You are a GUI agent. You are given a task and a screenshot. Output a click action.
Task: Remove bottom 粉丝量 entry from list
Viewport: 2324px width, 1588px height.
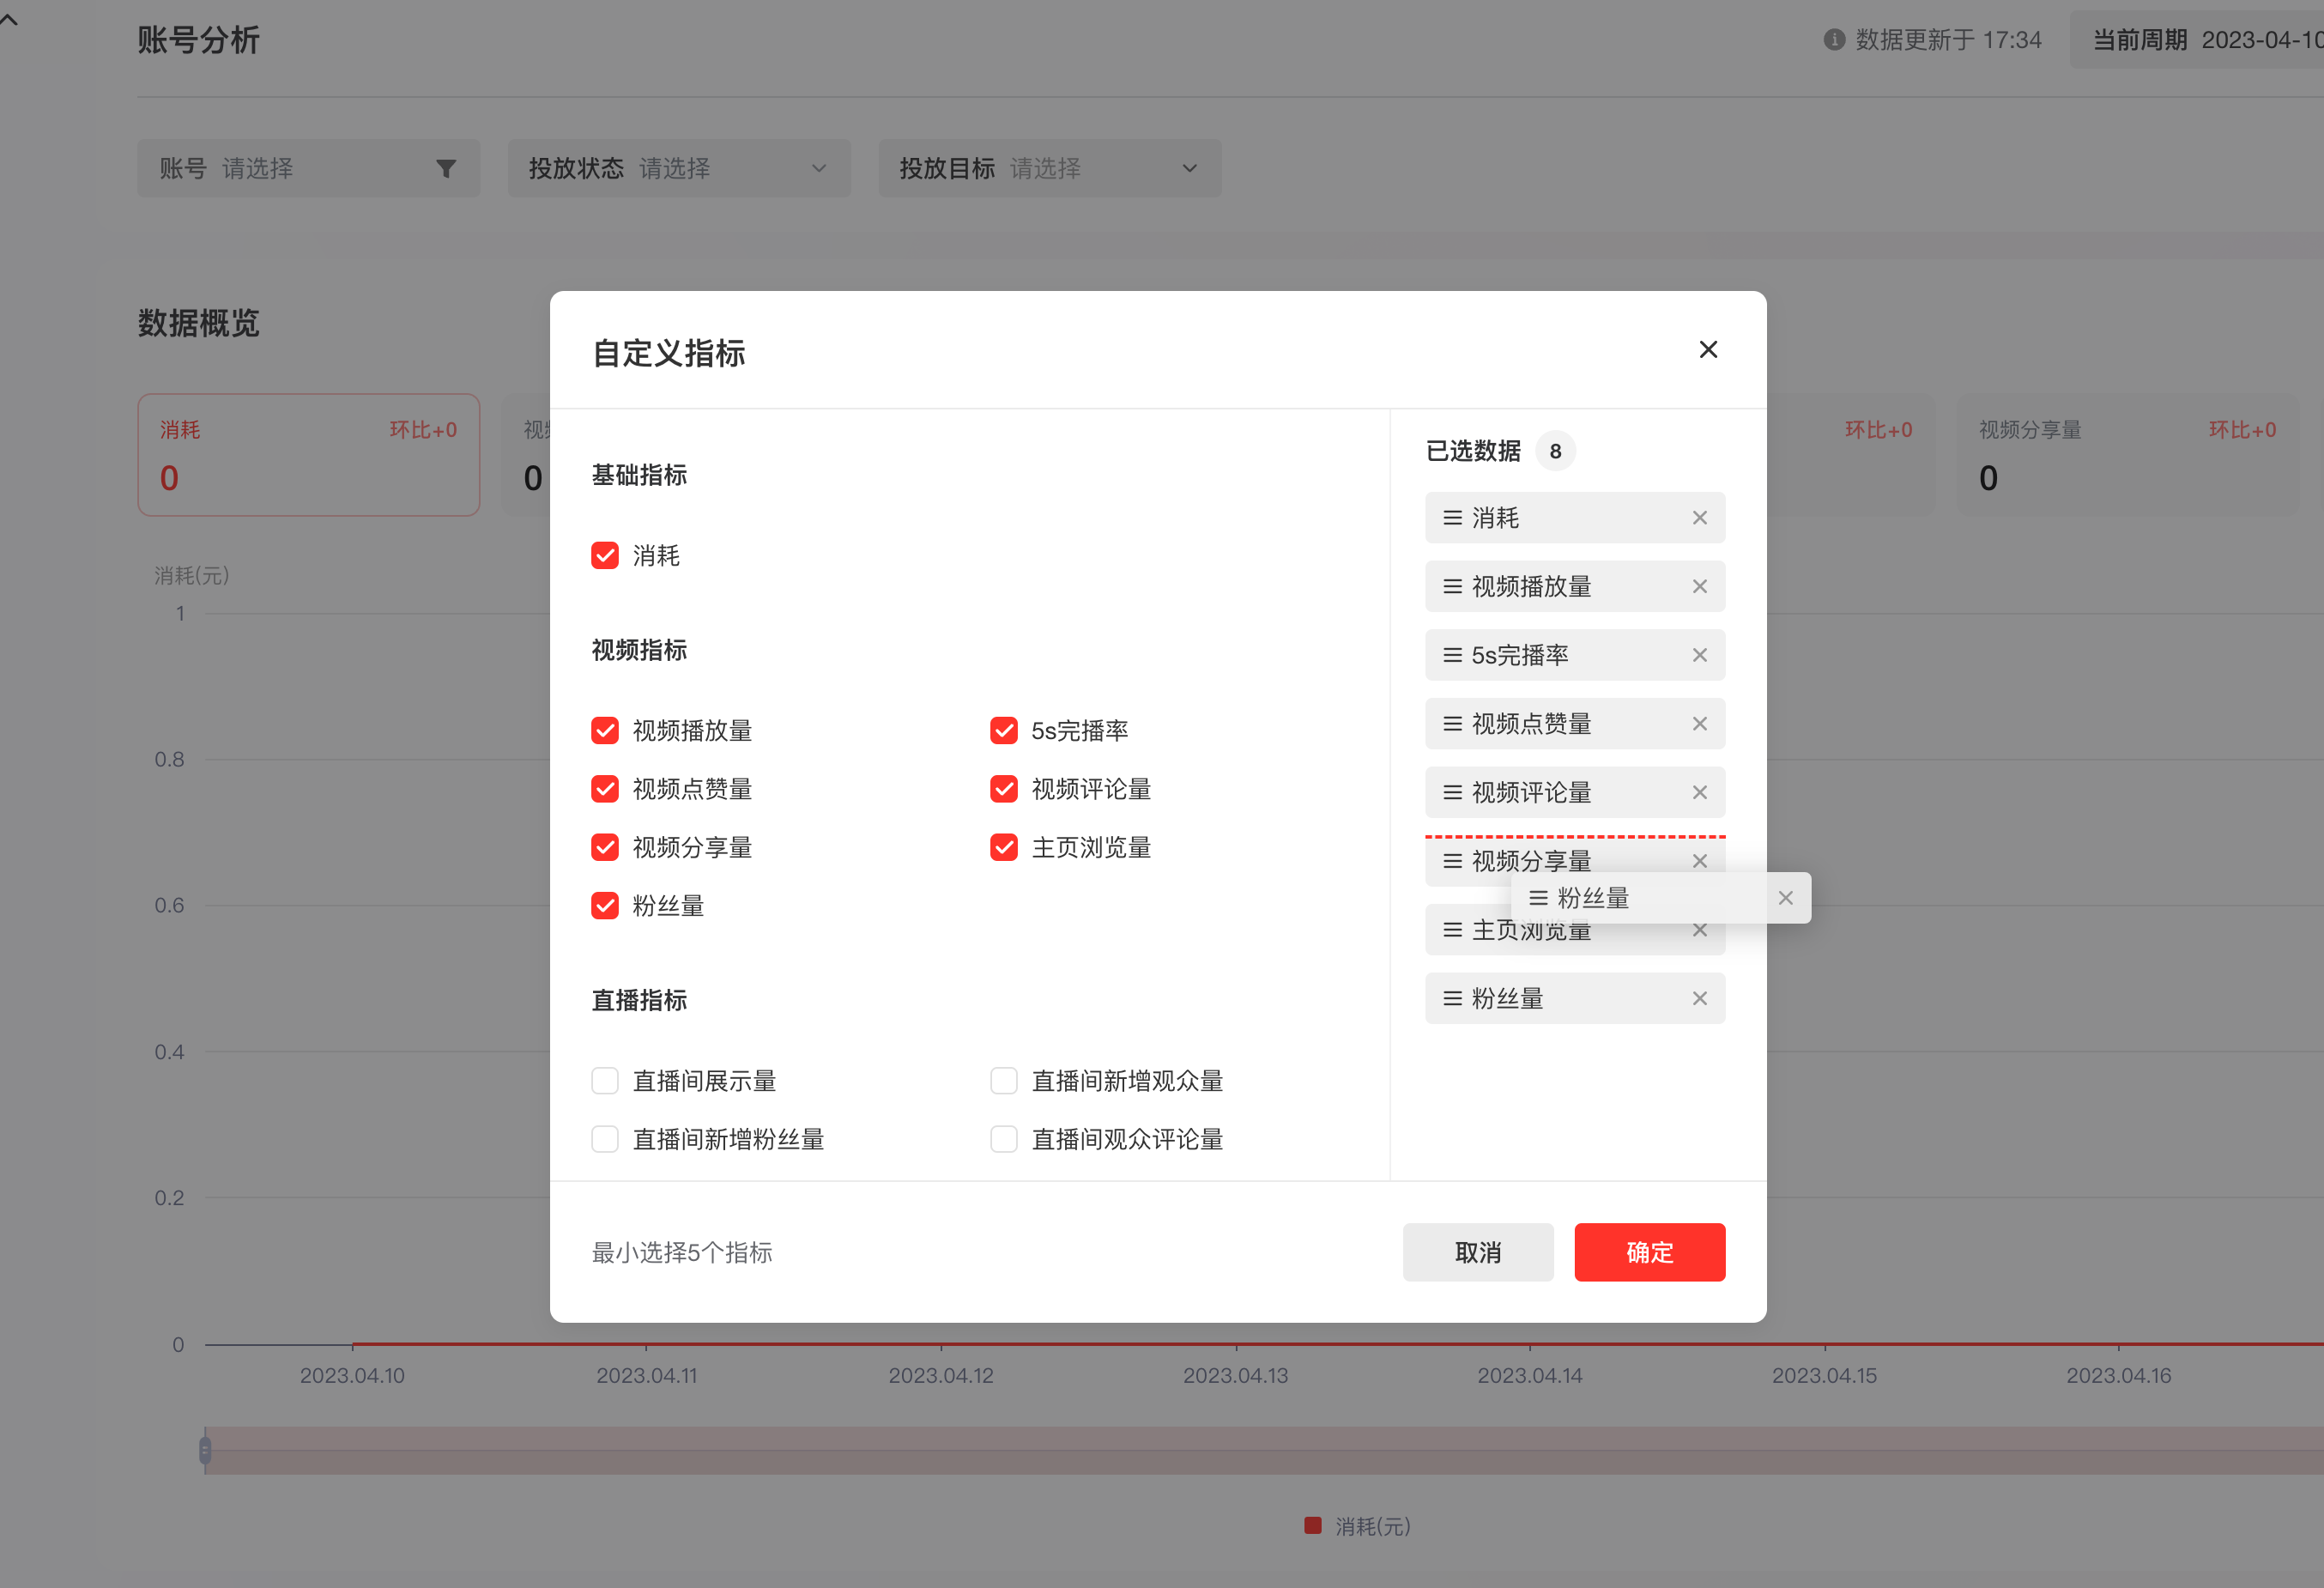(1699, 999)
